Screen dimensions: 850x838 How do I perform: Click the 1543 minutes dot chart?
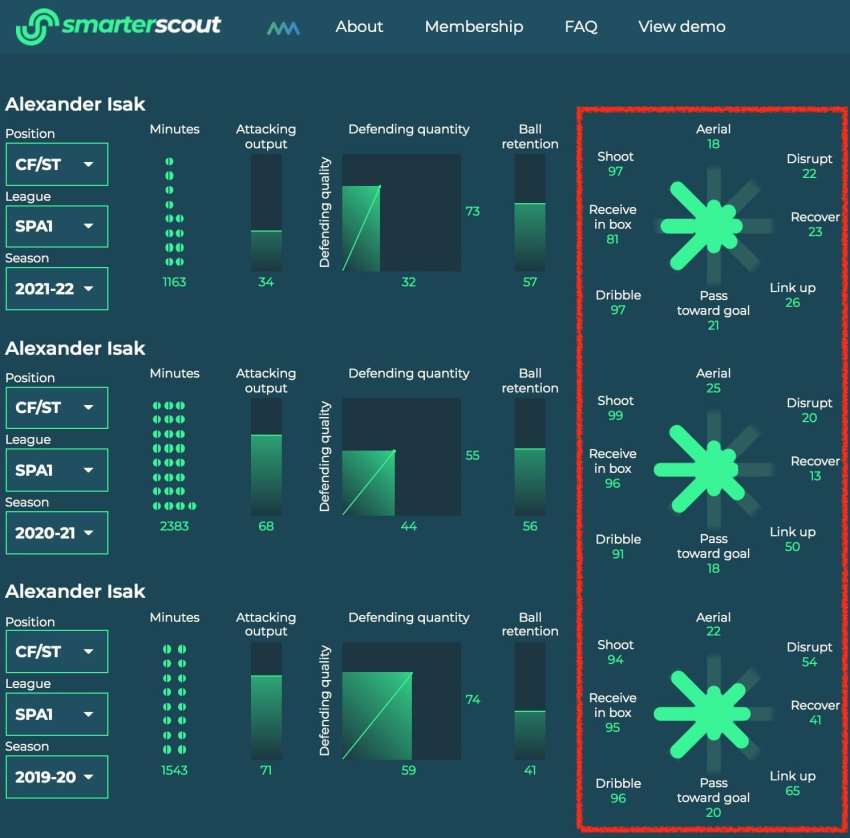point(174,699)
